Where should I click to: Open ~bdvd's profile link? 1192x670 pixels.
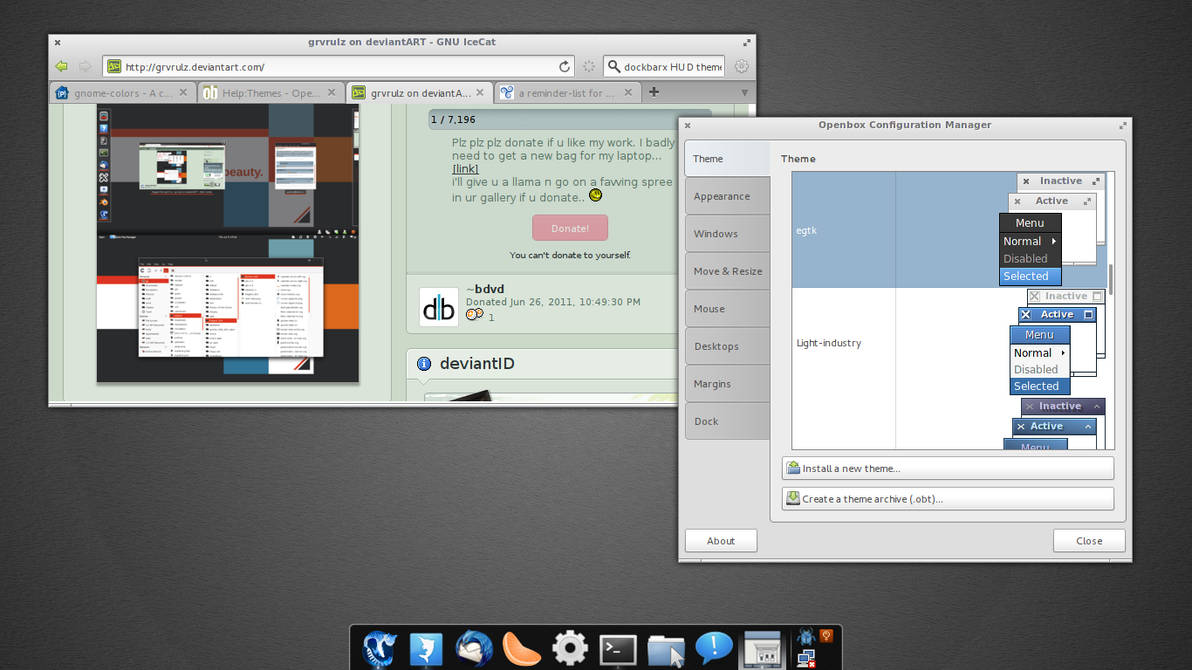click(486, 288)
